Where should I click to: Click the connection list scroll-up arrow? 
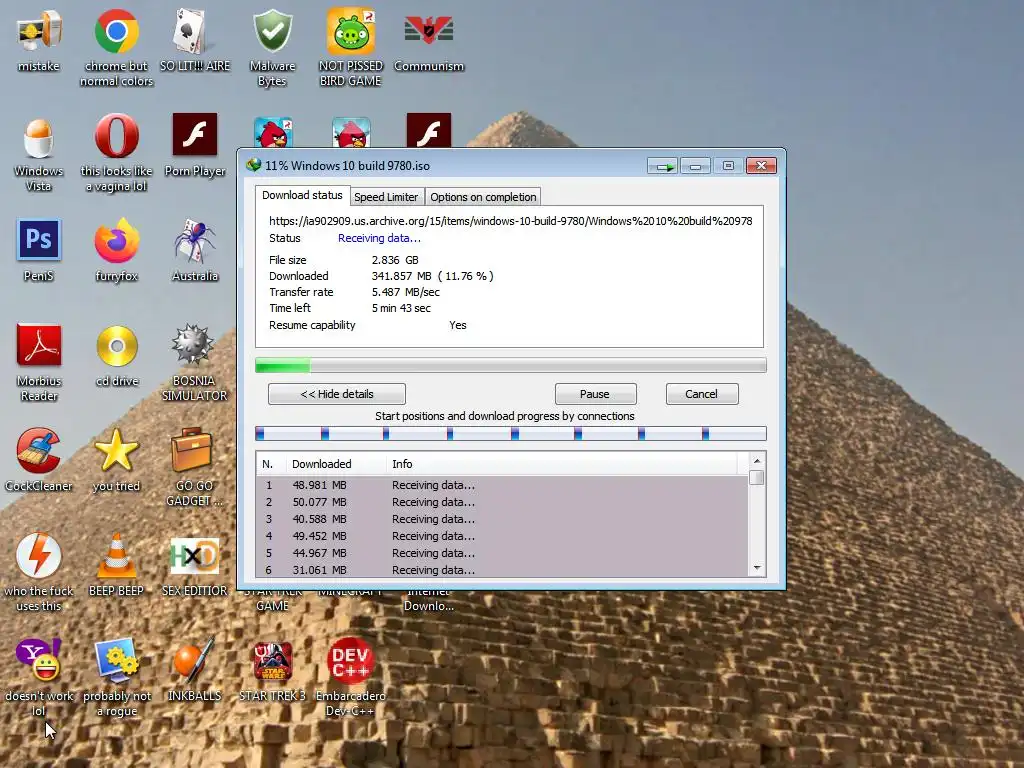(x=757, y=461)
